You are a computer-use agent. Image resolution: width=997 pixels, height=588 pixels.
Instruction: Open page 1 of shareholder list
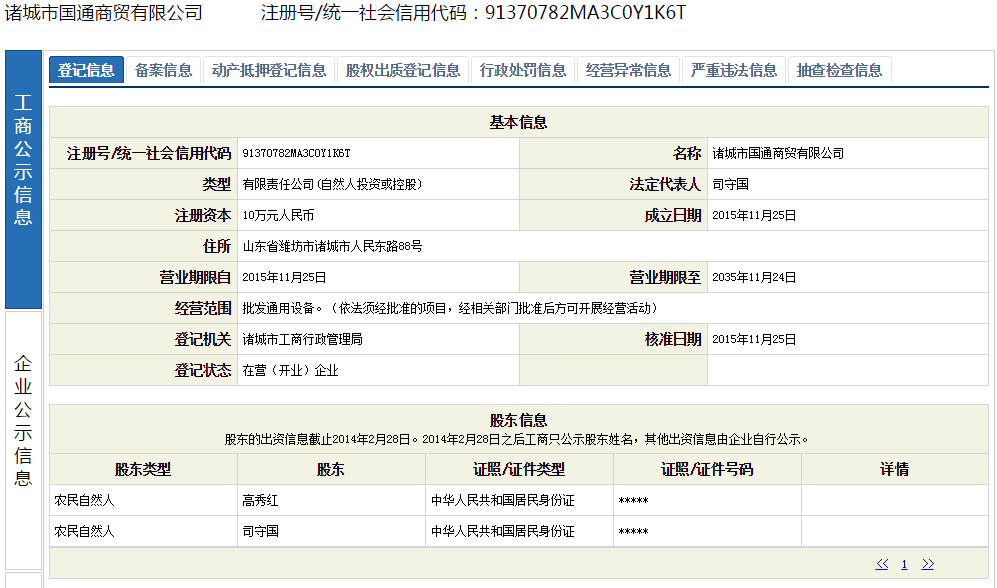(x=904, y=564)
